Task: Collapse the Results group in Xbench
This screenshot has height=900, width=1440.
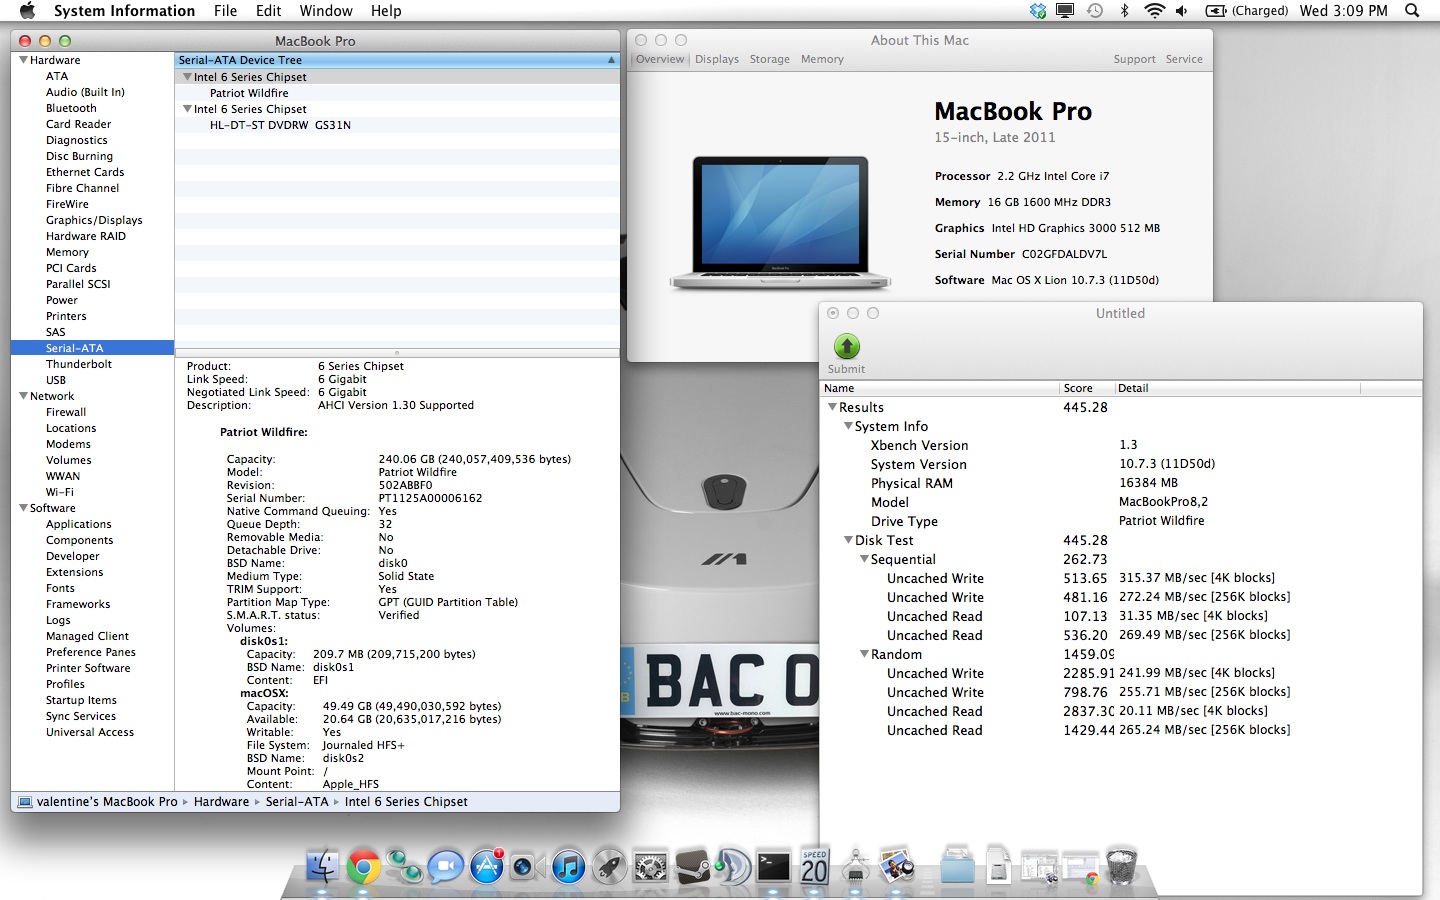Action: point(832,407)
